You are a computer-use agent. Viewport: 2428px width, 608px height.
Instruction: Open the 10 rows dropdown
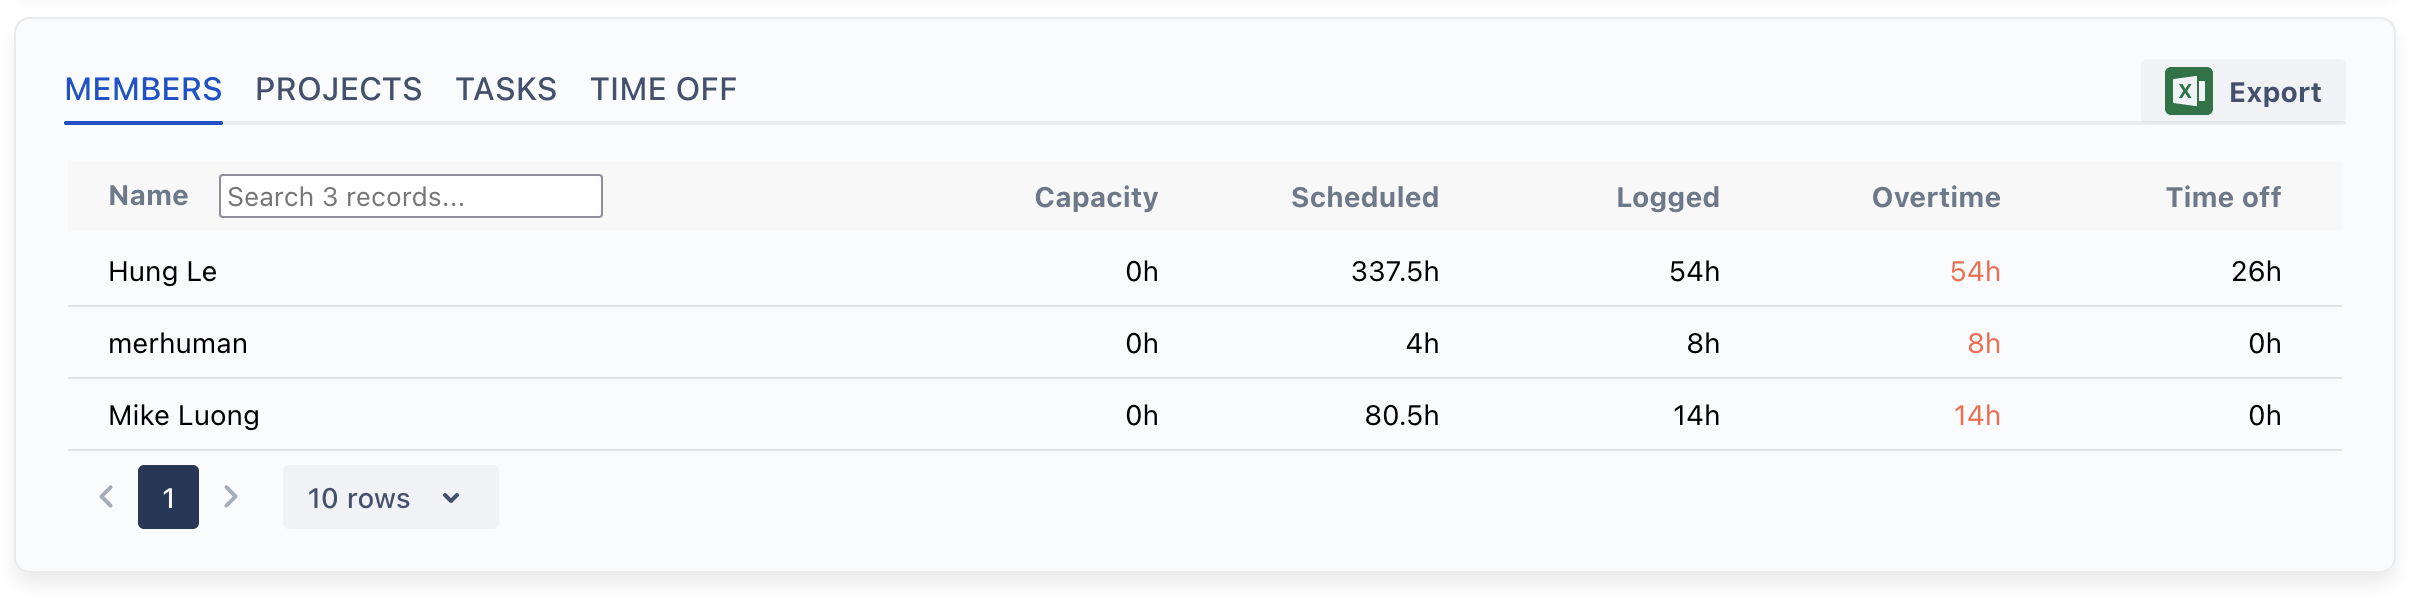(390, 497)
